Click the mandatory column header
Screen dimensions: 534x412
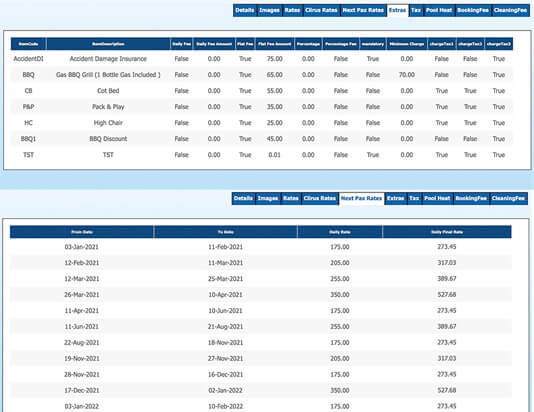click(x=373, y=44)
